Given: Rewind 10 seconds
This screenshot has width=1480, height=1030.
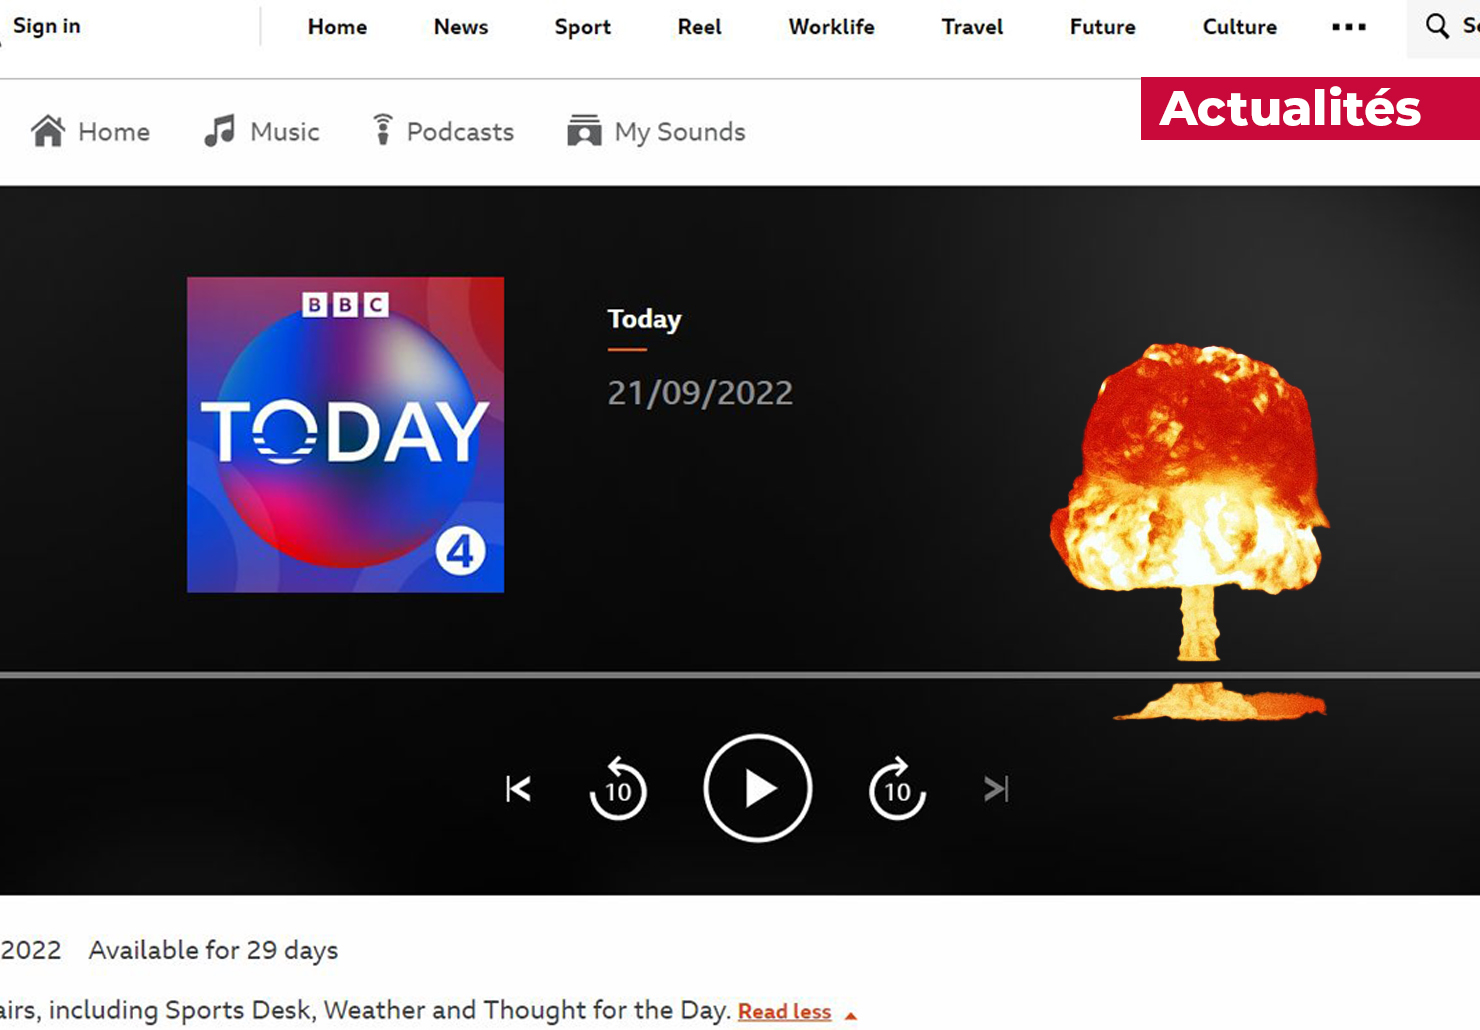Looking at the screenshot, I should [618, 788].
